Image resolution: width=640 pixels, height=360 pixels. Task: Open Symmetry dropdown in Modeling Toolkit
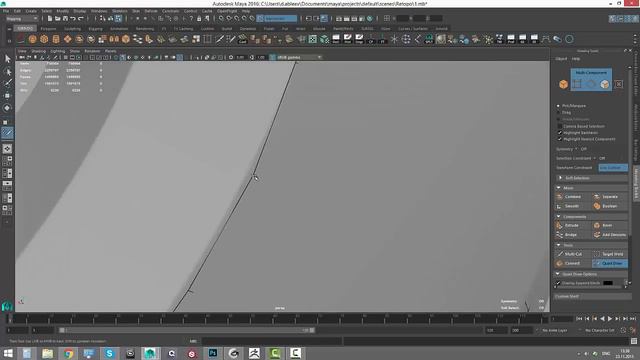point(584,149)
